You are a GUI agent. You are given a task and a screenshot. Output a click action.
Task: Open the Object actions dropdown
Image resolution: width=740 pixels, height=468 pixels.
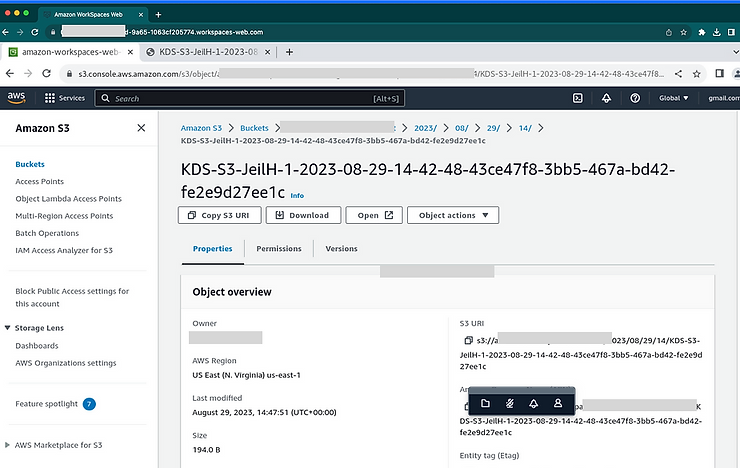pyautogui.click(x=453, y=215)
